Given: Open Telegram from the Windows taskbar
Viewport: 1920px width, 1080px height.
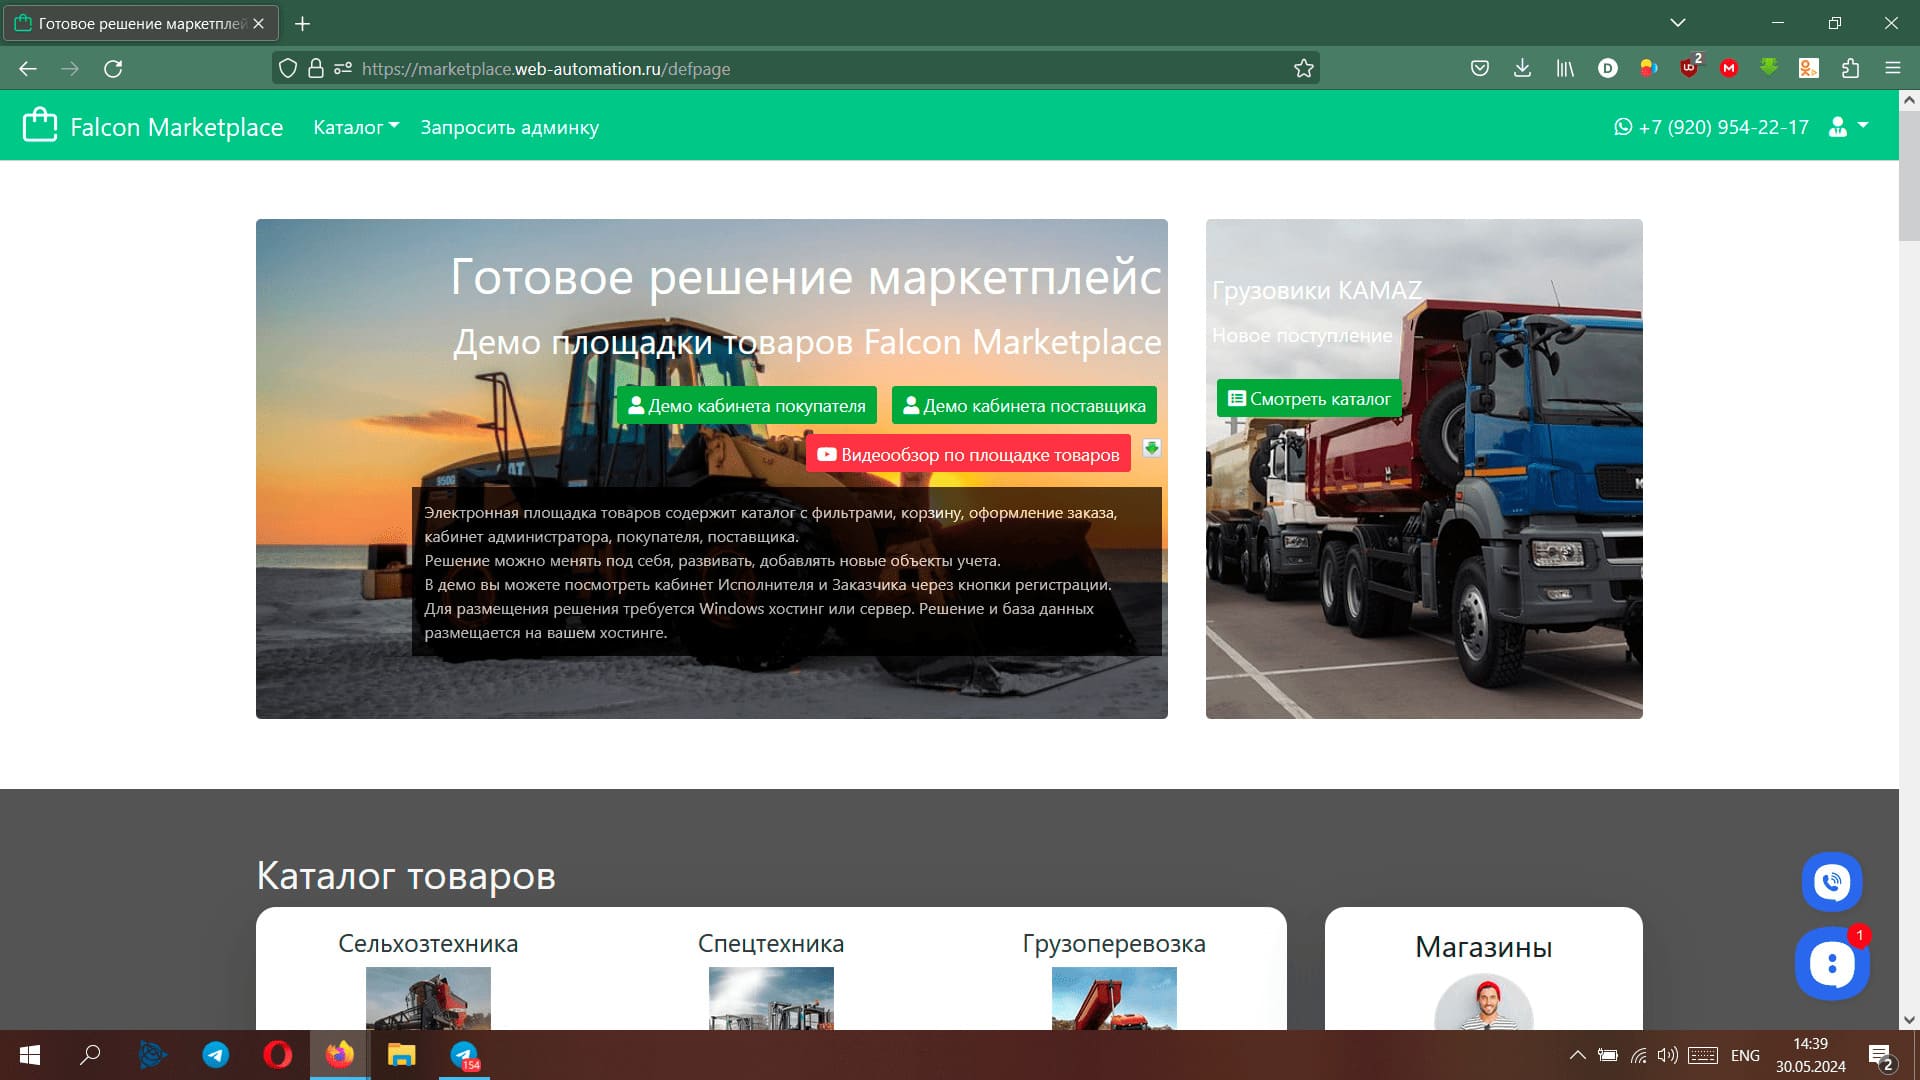Looking at the screenshot, I should (x=216, y=1055).
